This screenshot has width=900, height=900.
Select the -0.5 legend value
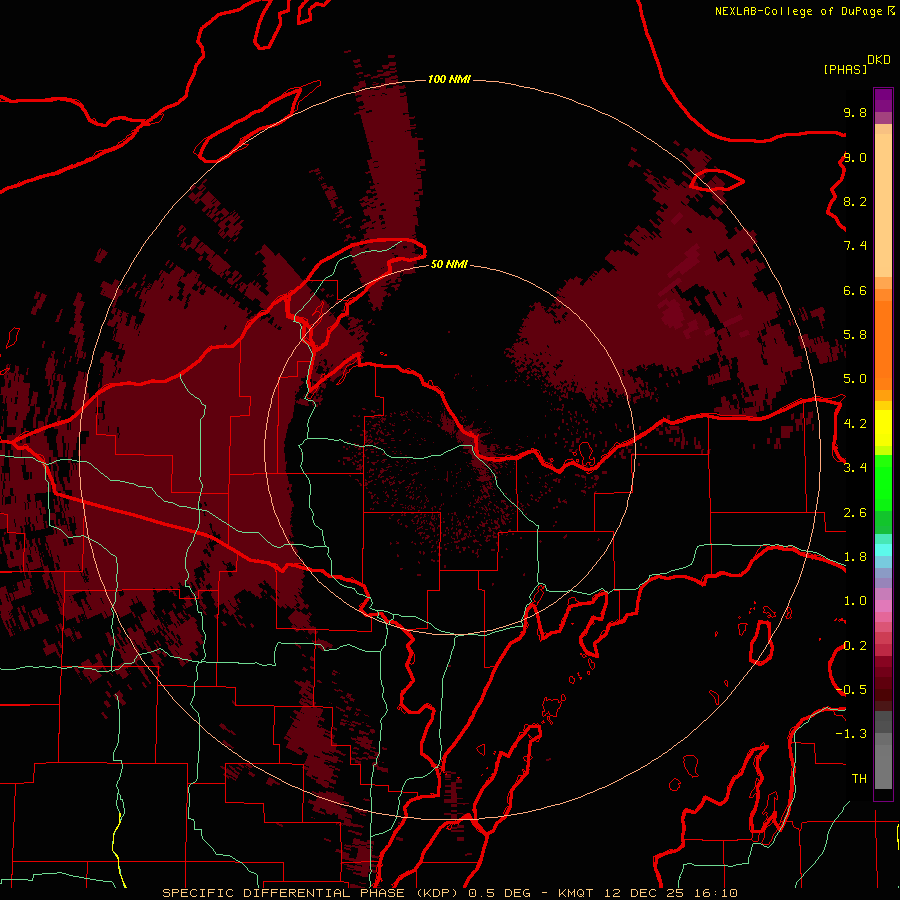[x=851, y=690]
